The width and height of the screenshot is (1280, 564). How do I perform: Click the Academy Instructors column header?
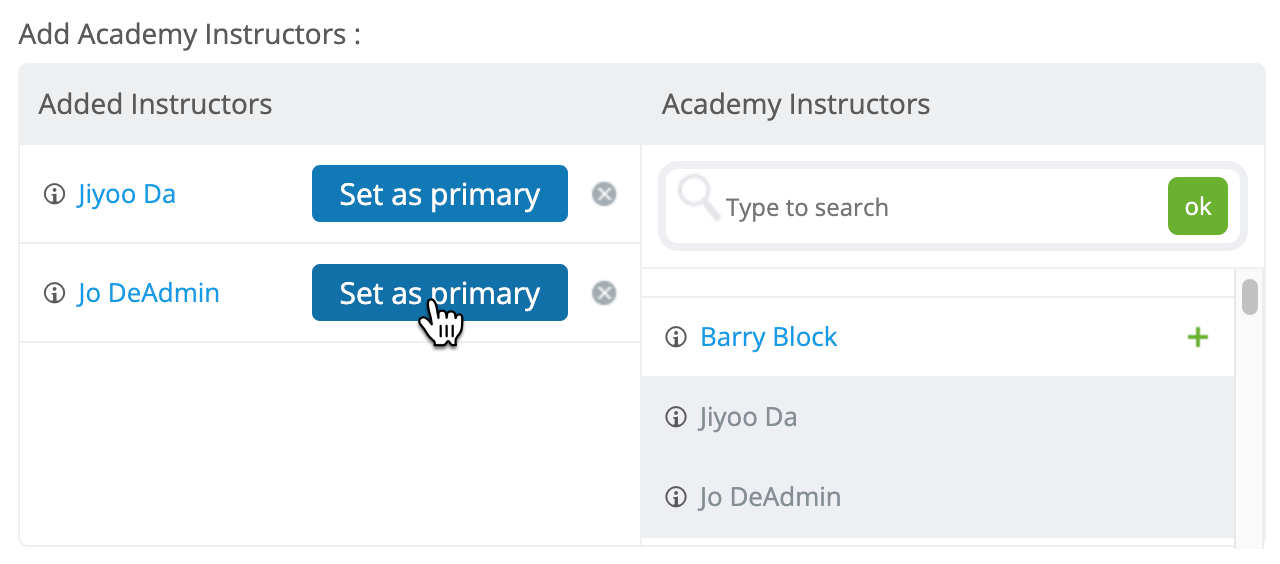(796, 104)
